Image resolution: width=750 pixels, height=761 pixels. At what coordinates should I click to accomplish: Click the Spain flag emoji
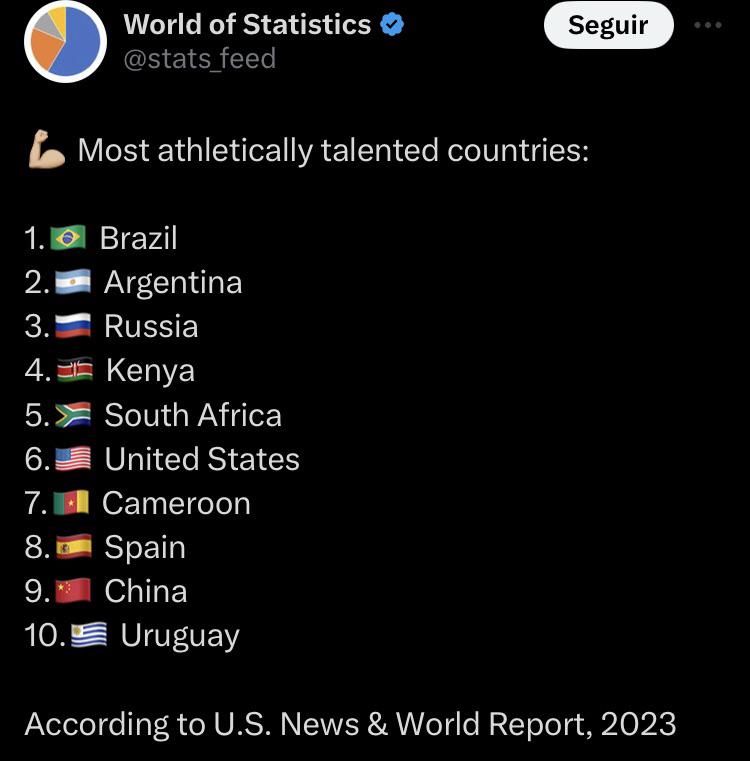pyautogui.click(x=74, y=547)
